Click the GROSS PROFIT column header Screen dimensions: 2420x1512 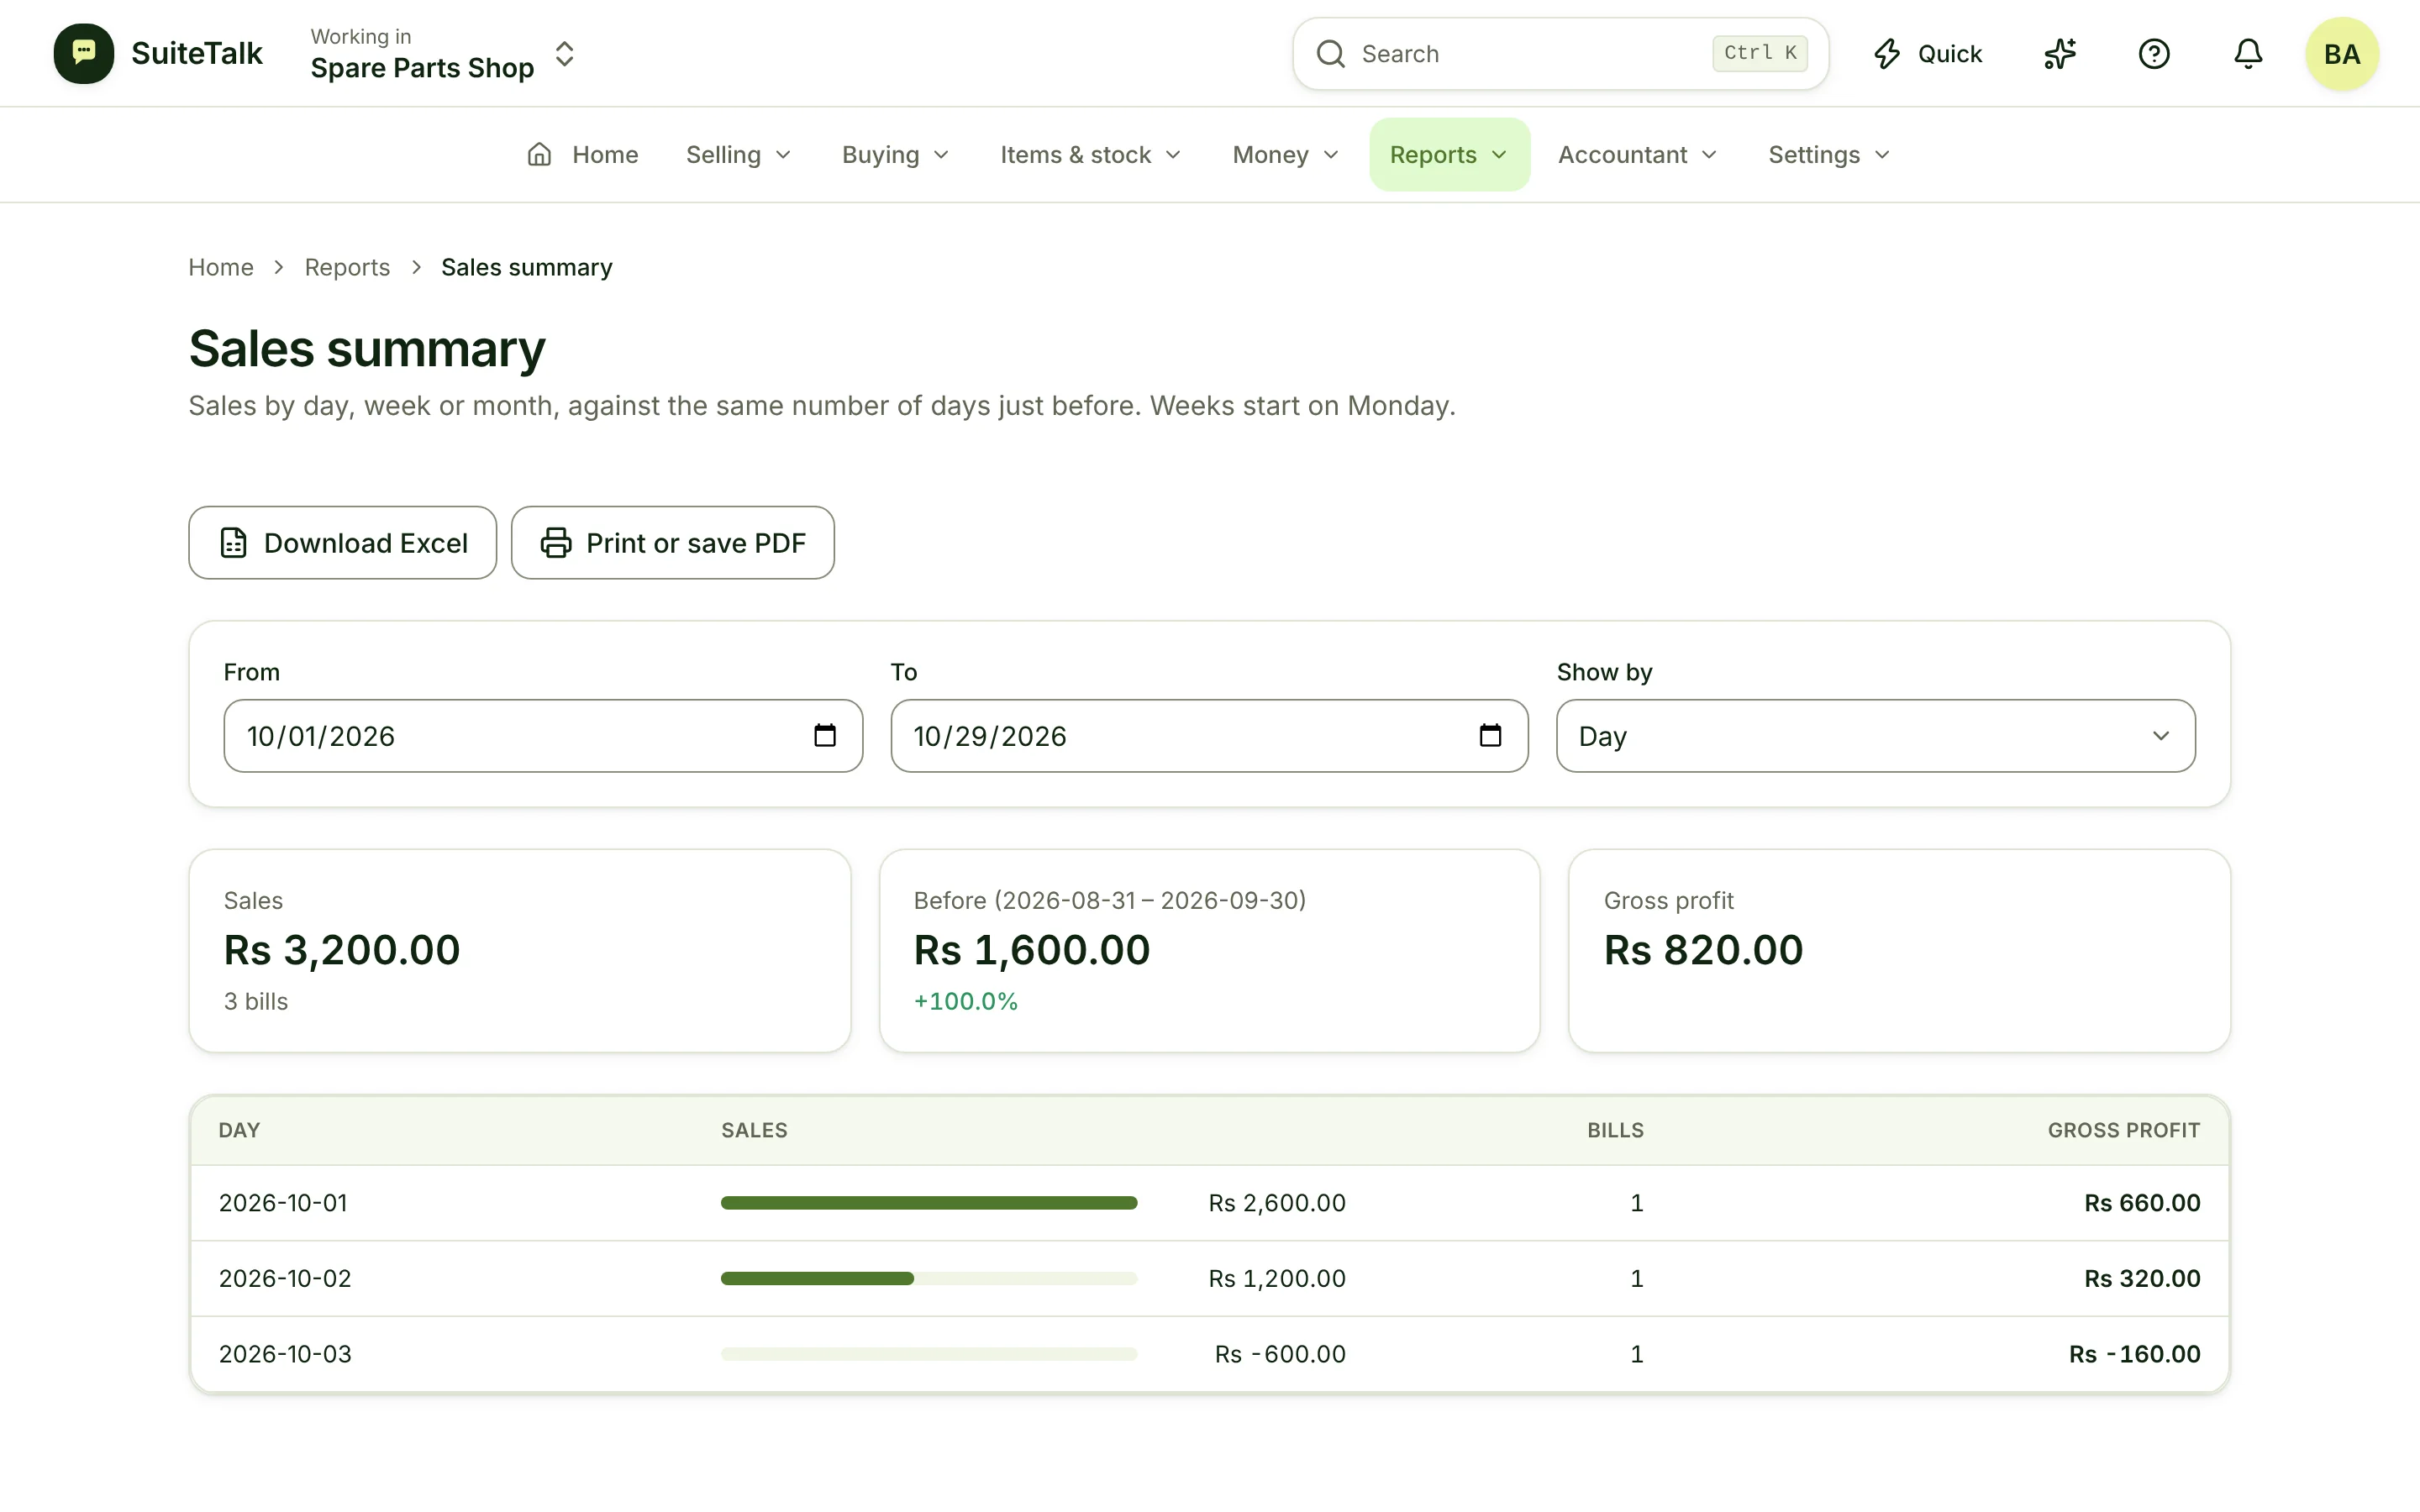(2123, 1130)
